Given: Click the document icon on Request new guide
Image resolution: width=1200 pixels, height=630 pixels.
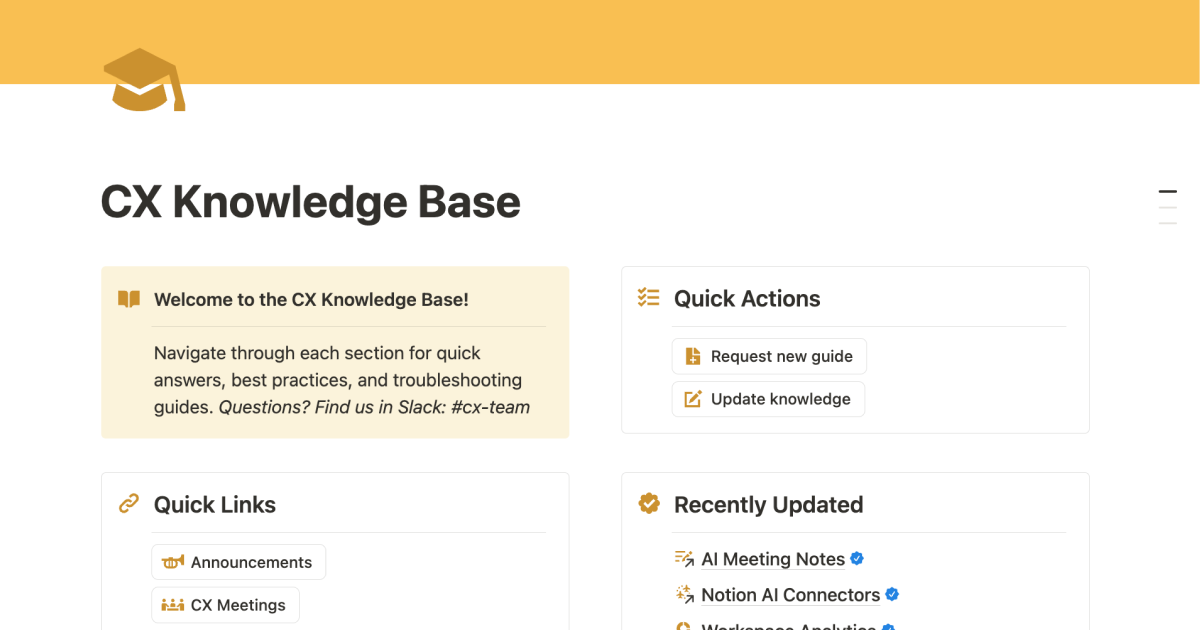Looking at the screenshot, I should 693,356.
